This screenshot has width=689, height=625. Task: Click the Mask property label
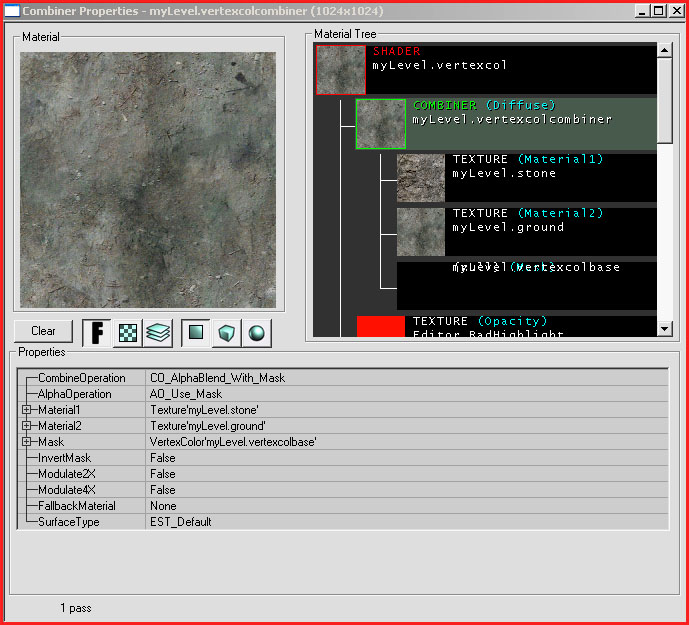(51, 442)
